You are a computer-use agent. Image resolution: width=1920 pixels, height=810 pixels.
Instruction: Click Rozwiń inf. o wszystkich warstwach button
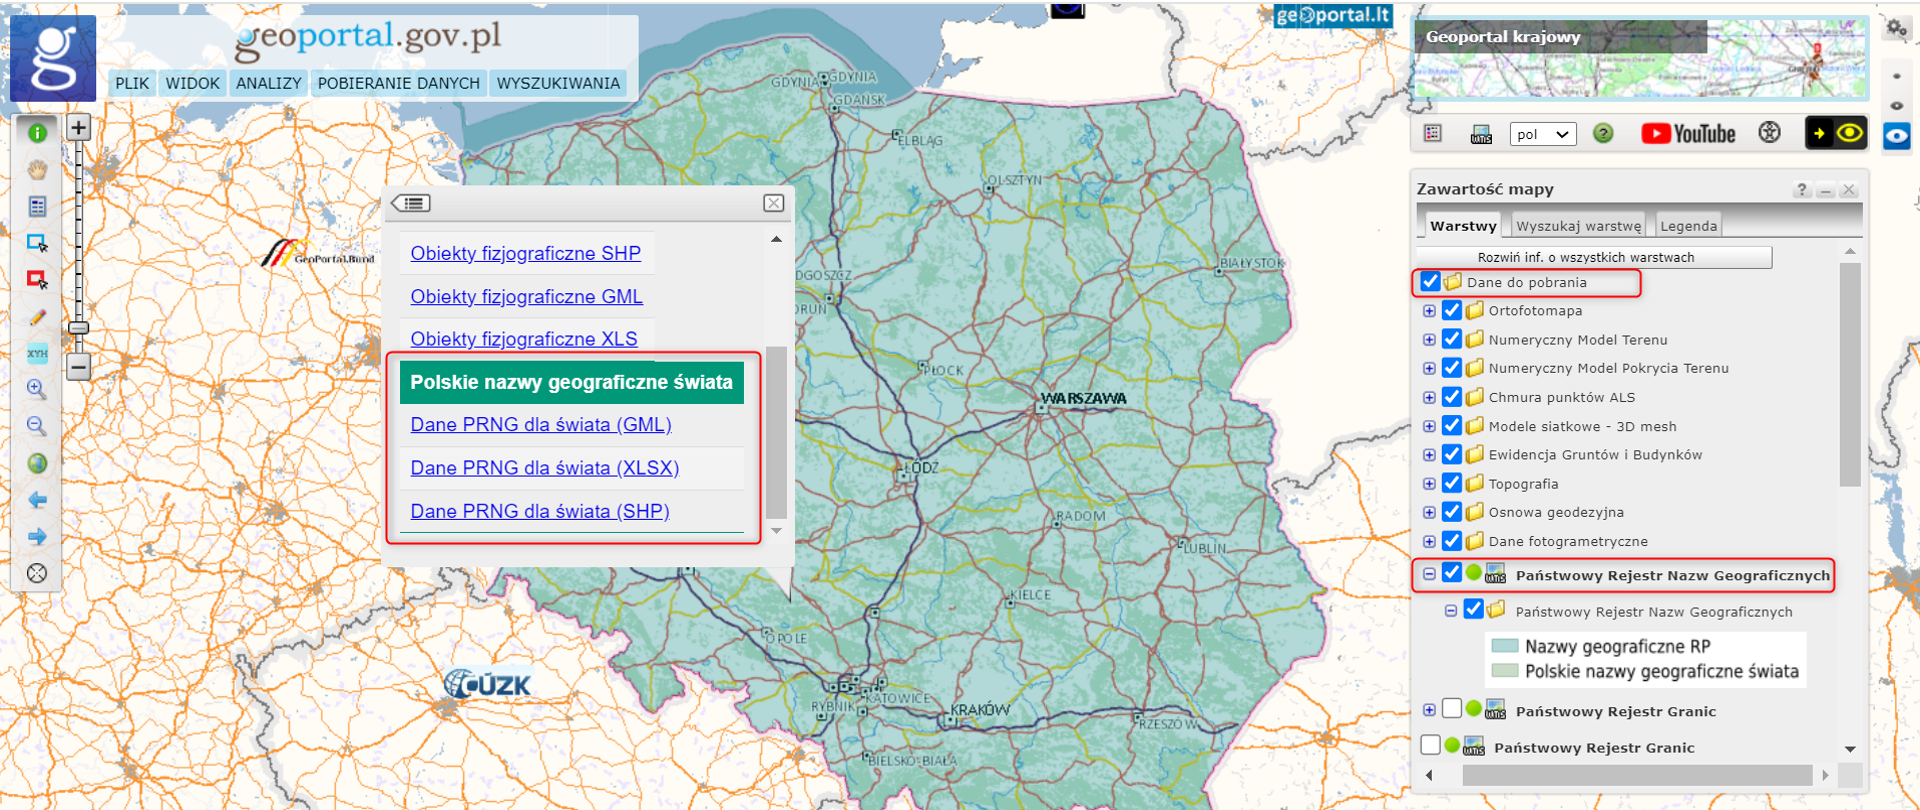pos(1594,257)
